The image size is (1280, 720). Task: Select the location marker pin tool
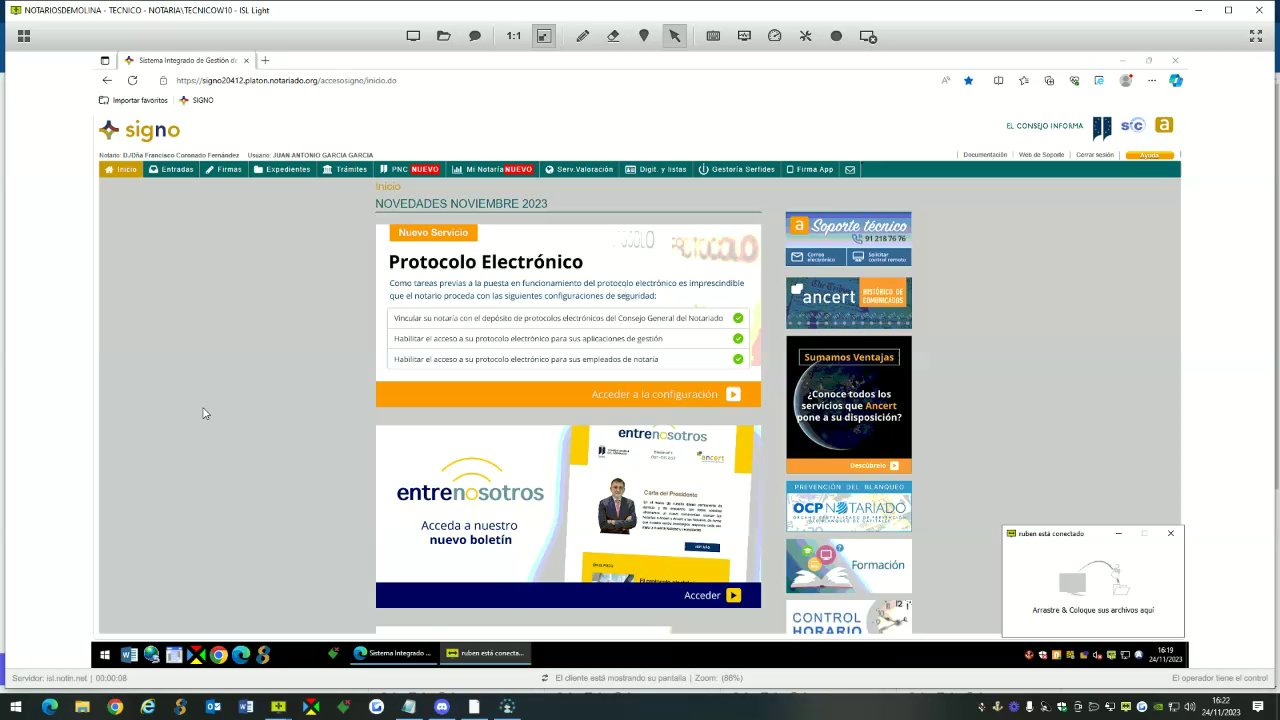click(644, 36)
